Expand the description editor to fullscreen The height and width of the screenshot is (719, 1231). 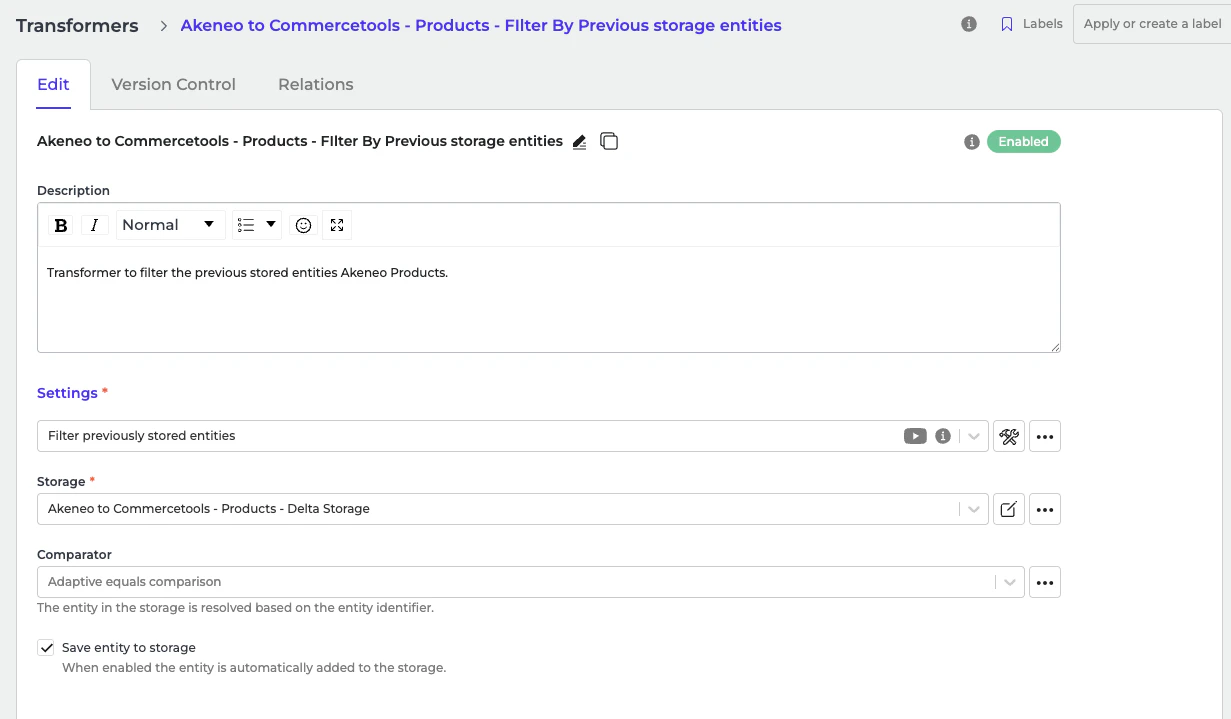337,225
